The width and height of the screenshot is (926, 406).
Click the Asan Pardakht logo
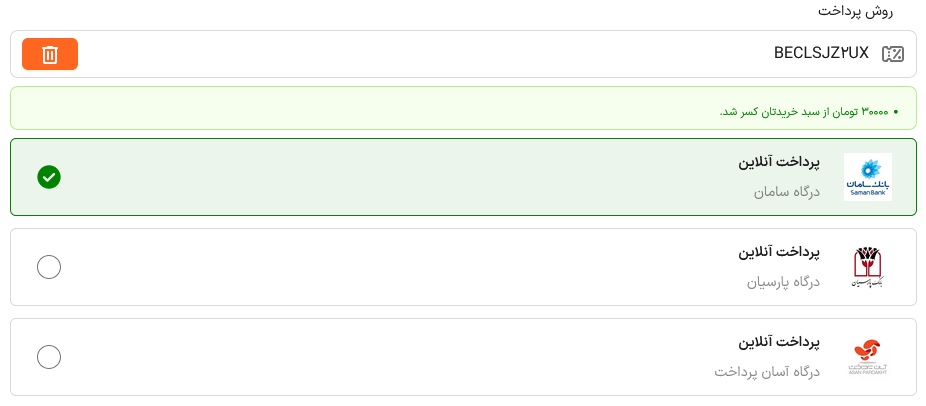click(x=867, y=357)
